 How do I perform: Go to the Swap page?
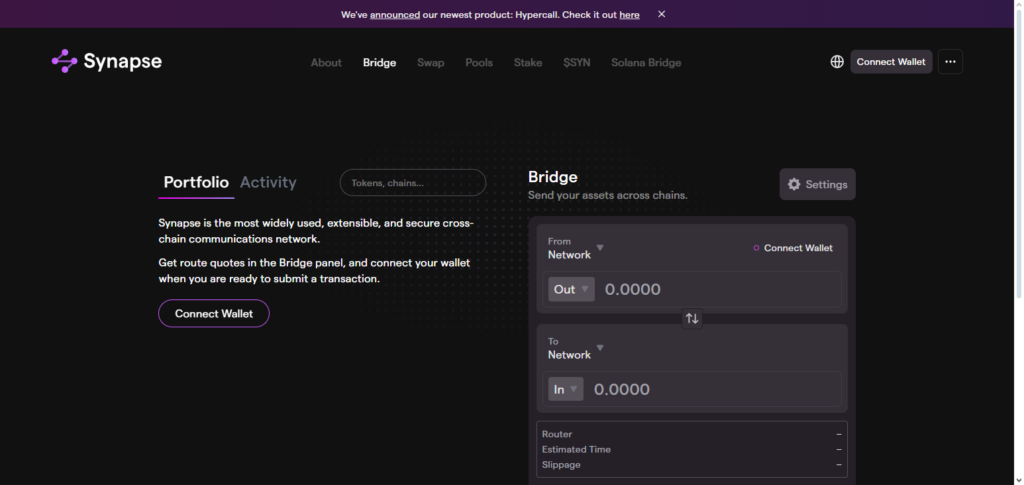tap(430, 62)
